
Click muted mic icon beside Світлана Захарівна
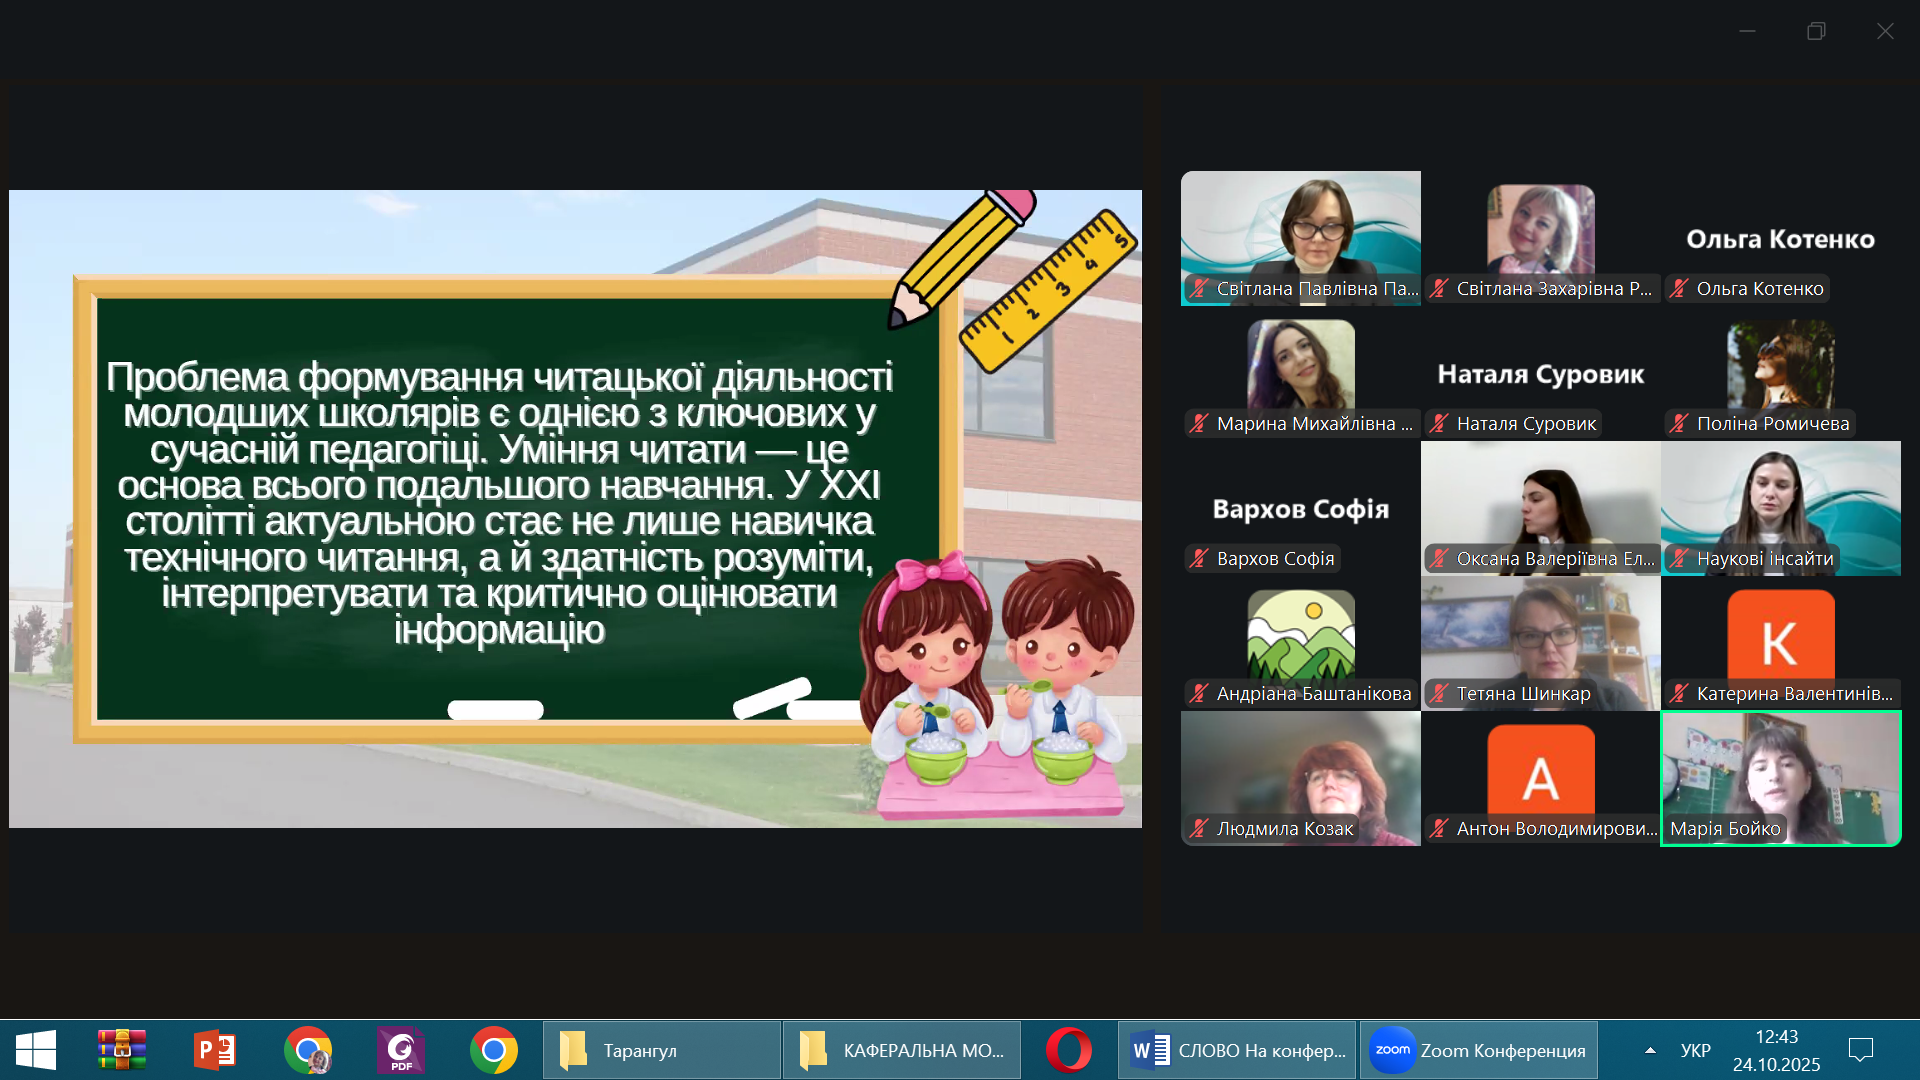click(x=1439, y=289)
